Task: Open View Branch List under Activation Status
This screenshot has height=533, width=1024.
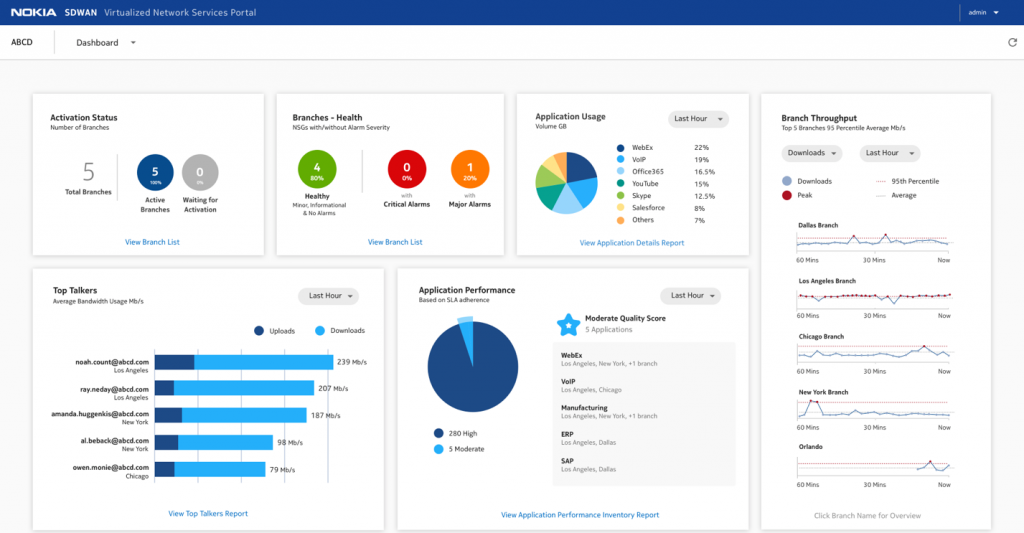Action: click(152, 242)
